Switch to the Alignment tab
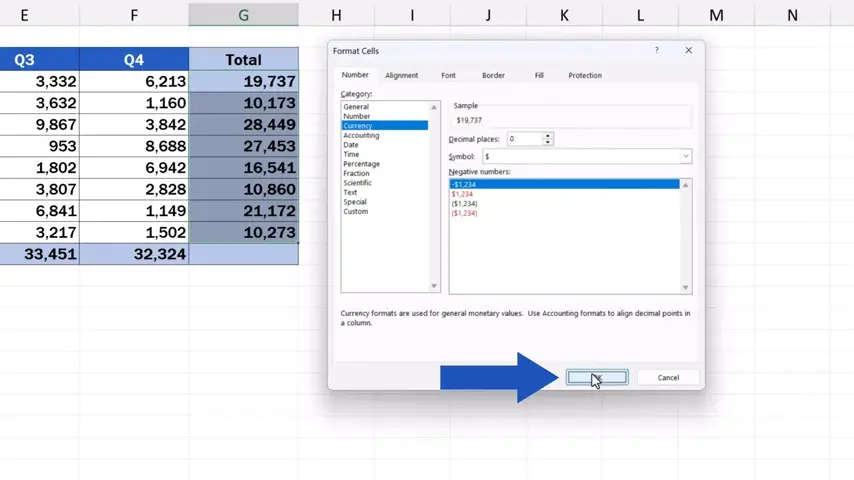 point(402,75)
